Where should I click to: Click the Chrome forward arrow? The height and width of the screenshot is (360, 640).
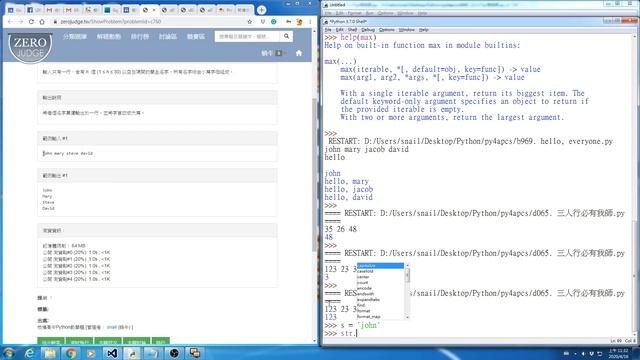(x=20, y=22)
